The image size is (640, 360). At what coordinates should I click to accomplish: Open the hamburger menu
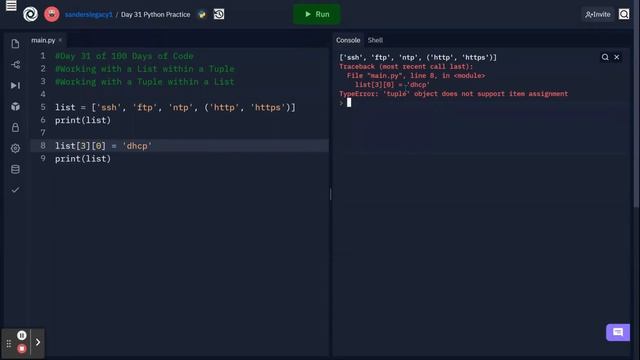[11, 6]
